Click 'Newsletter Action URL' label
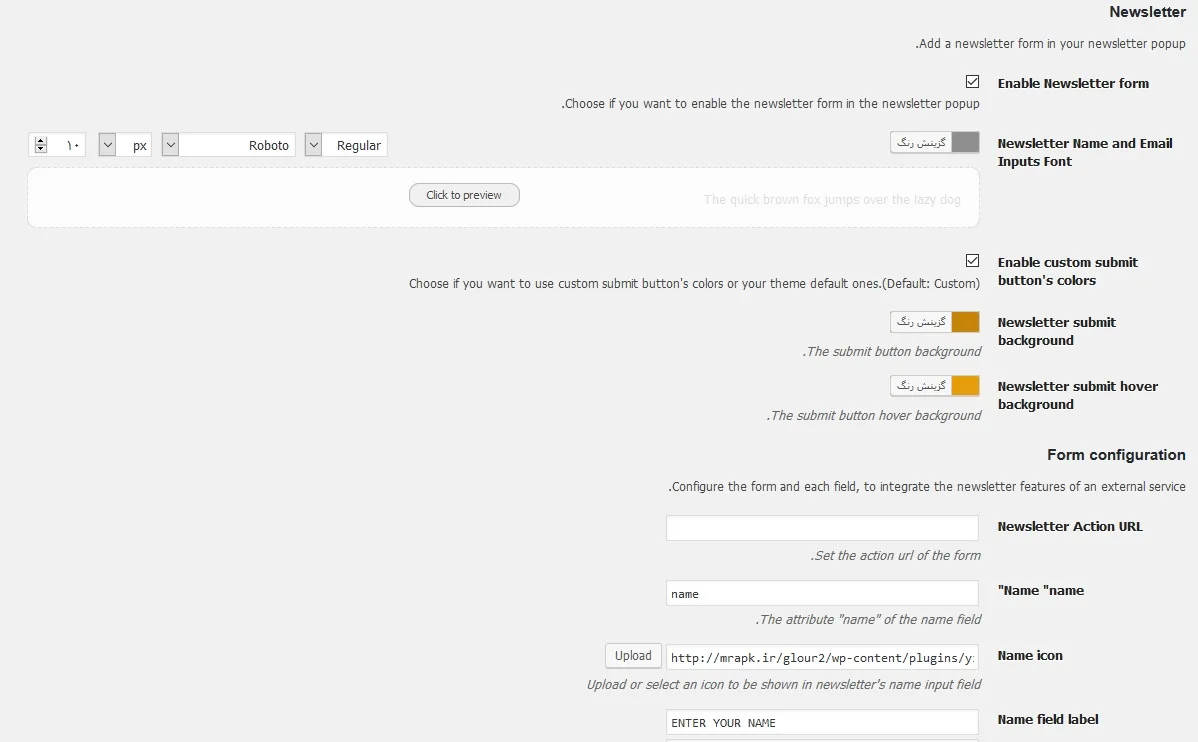The image size is (1198, 742). (x=1070, y=527)
